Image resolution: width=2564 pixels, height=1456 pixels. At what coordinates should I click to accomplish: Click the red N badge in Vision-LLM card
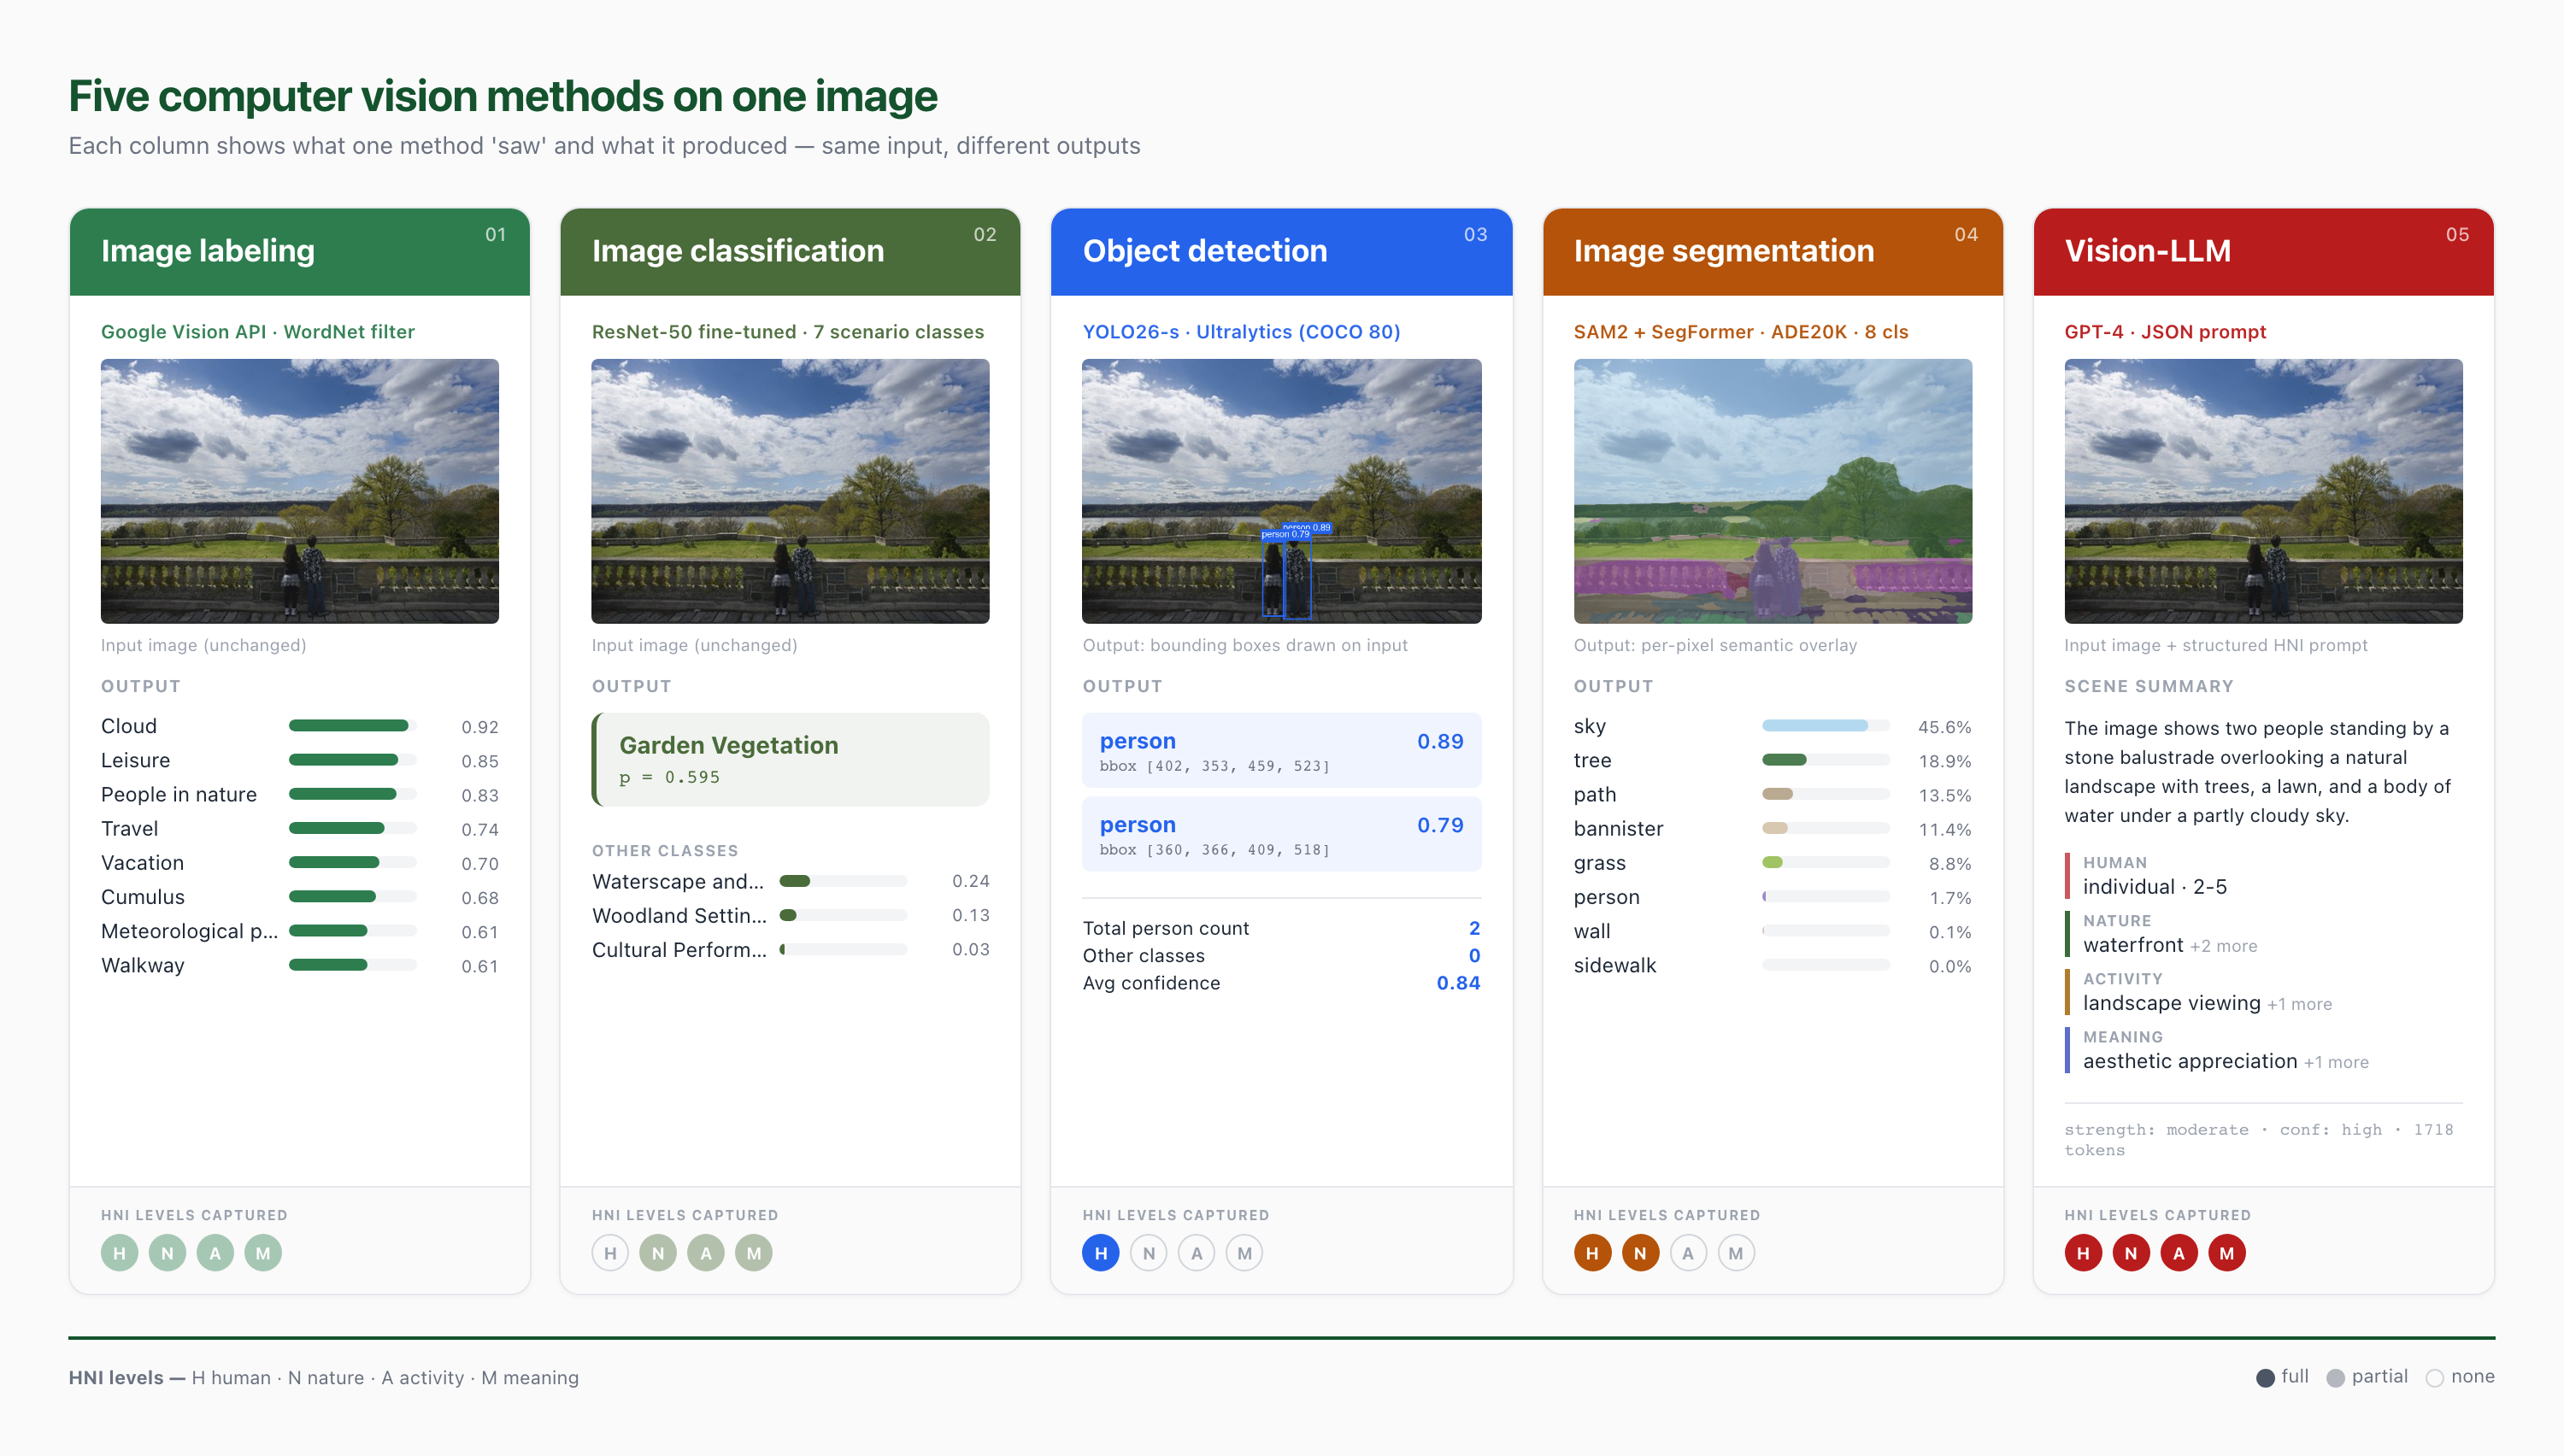point(2132,1253)
